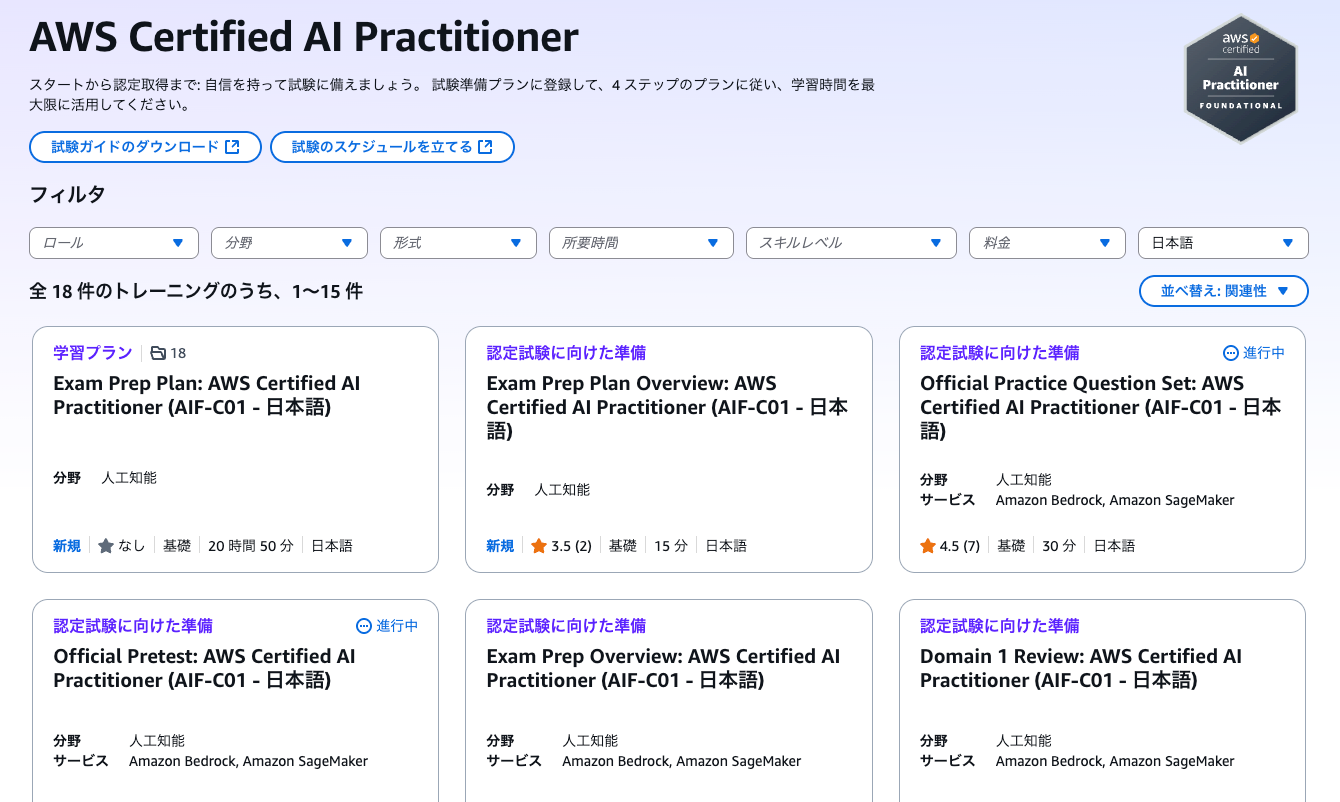This screenshot has width=1340, height=802.
Task: Click the 30 分 duration text
Action: (1059, 546)
